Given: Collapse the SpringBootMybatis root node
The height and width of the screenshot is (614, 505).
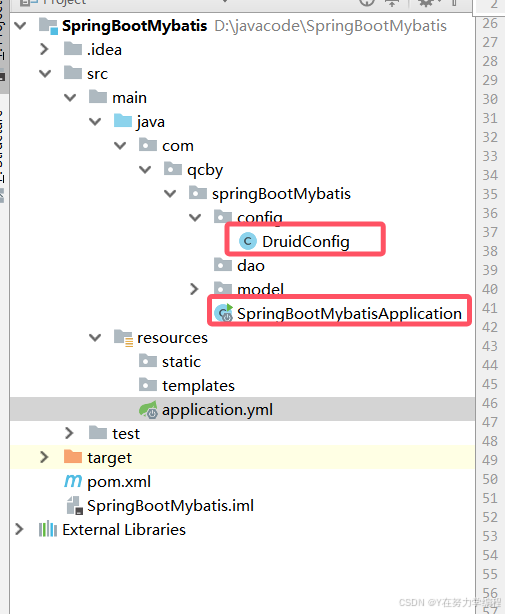Looking at the screenshot, I should (20, 26).
